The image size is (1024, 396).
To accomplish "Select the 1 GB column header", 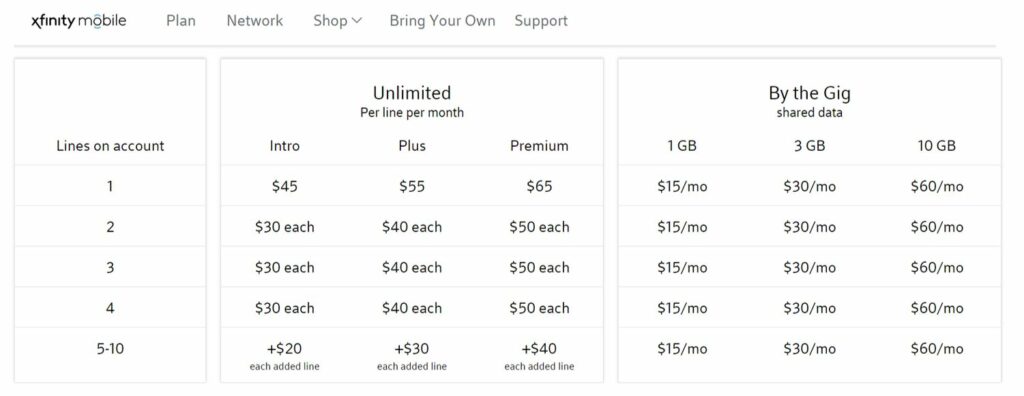I will click(x=682, y=146).
